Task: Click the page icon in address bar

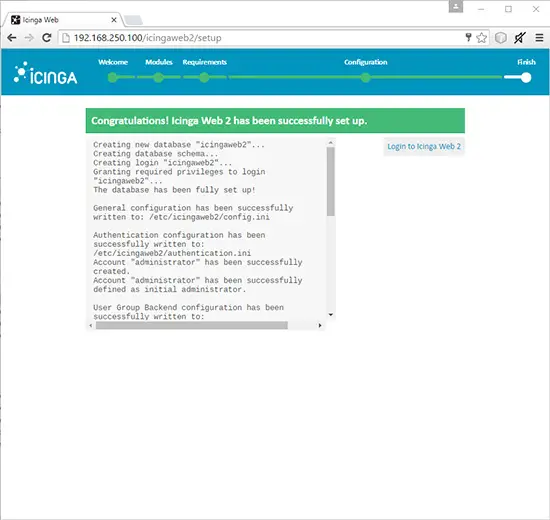Action: point(66,38)
